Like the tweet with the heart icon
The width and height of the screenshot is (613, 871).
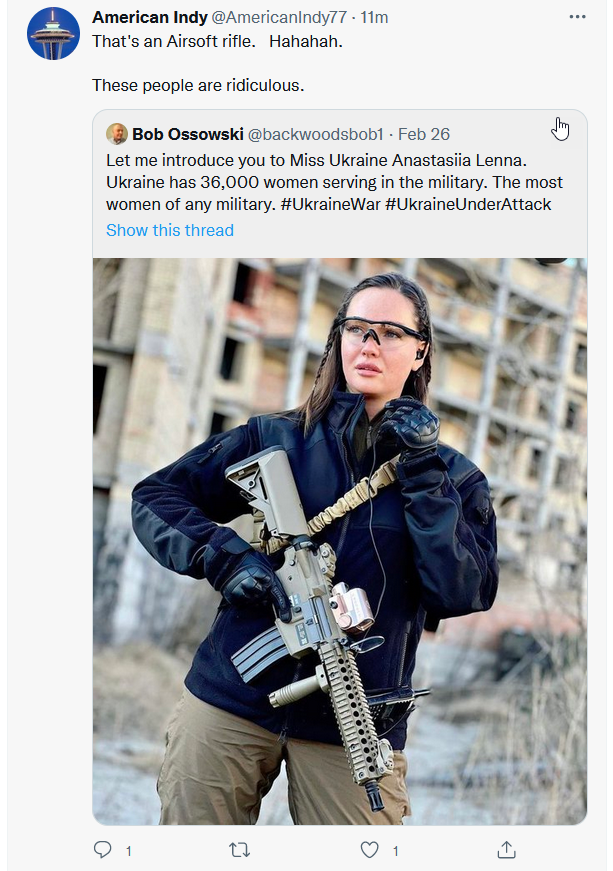click(370, 850)
